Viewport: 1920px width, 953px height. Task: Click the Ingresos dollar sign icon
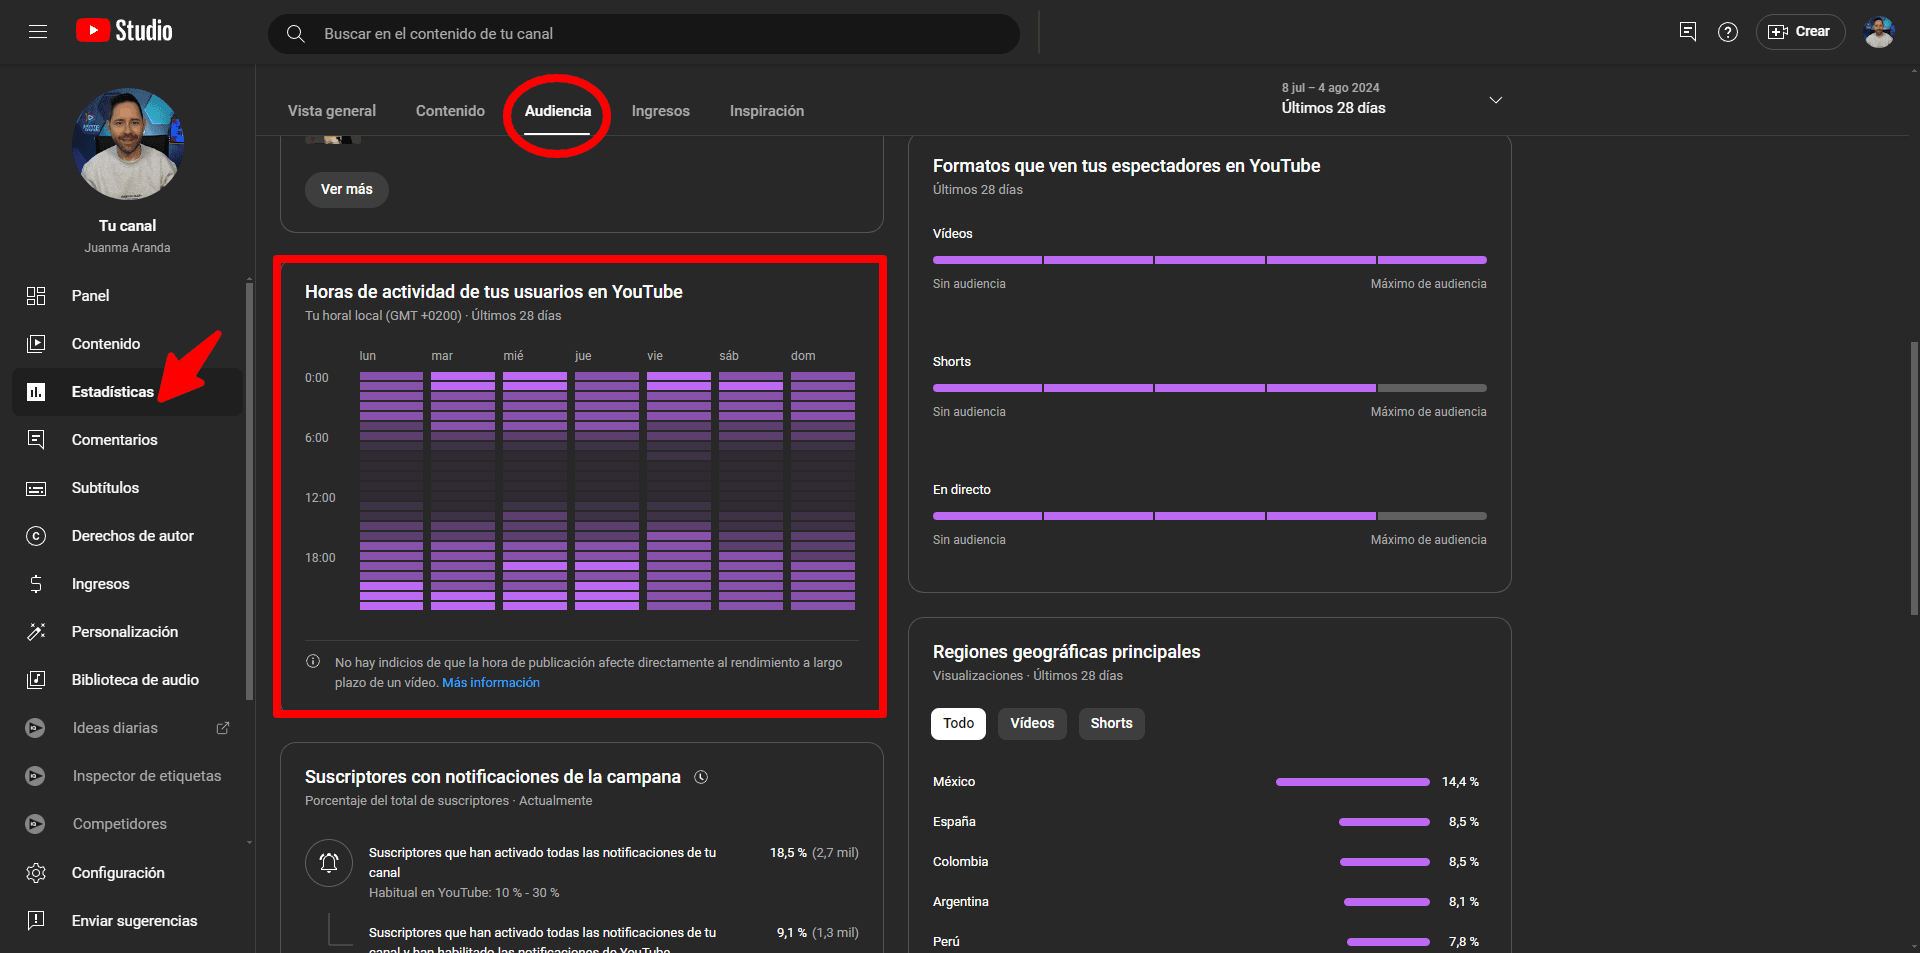[36, 584]
